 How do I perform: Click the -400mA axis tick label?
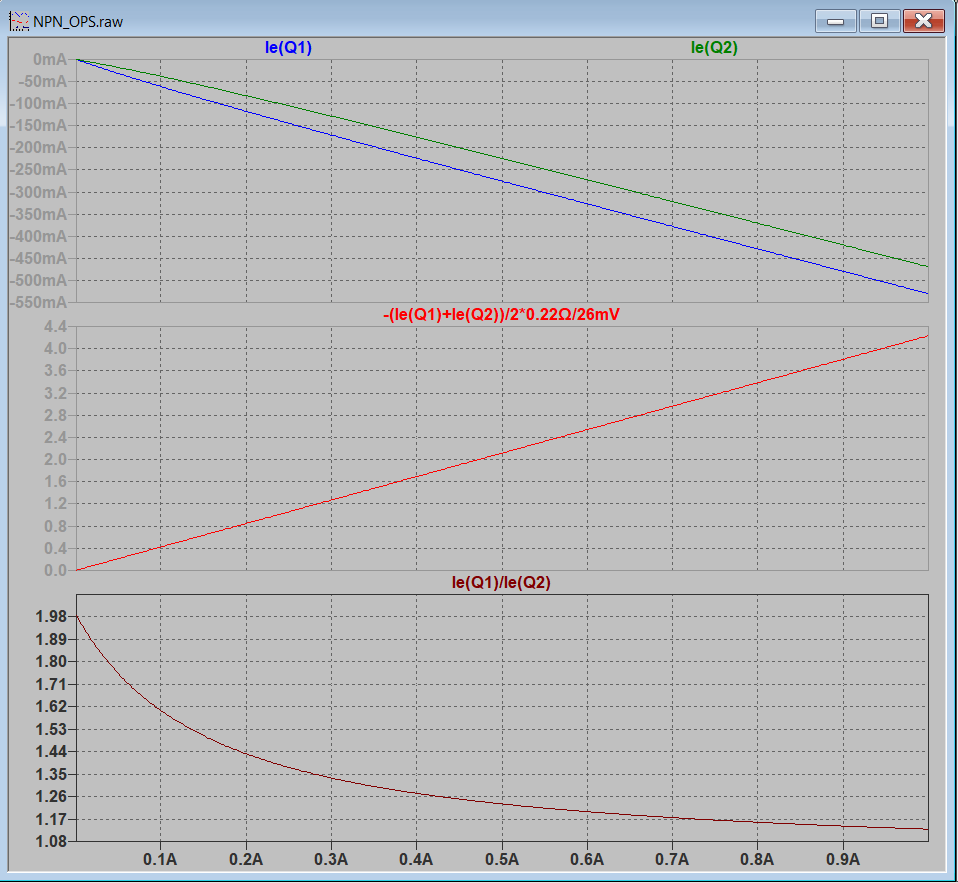tap(40, 236)
